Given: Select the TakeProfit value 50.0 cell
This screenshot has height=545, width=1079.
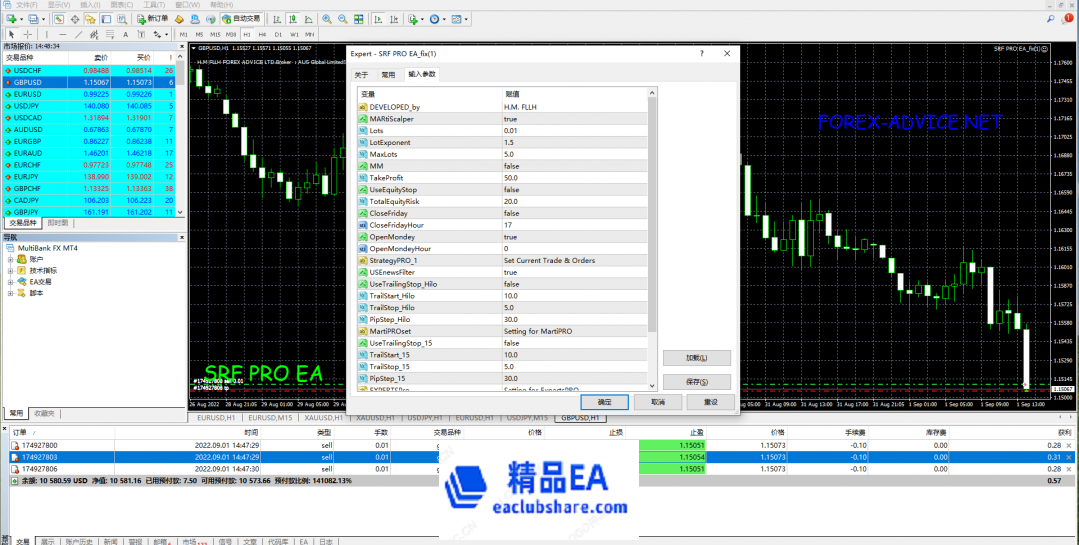Looking at the screenshot, I should pyautogui.click(x=575, y=178).
